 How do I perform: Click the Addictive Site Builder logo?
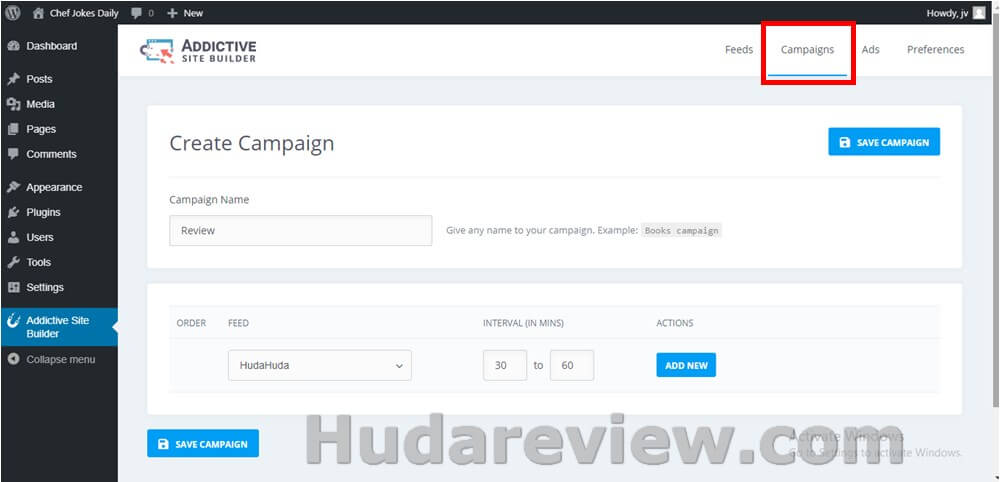click(198, 51)
